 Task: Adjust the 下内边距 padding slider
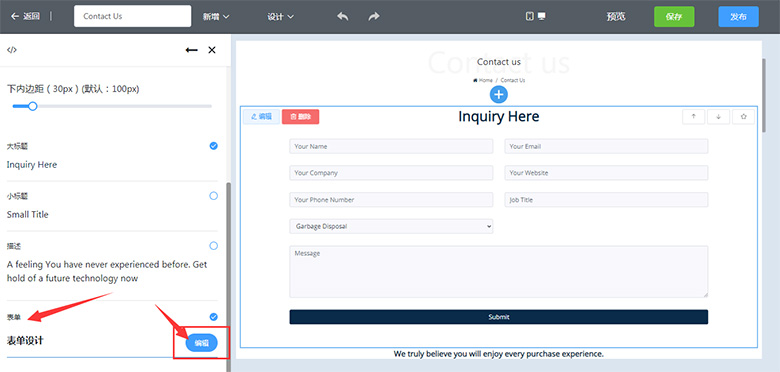(x=112, y=106)
